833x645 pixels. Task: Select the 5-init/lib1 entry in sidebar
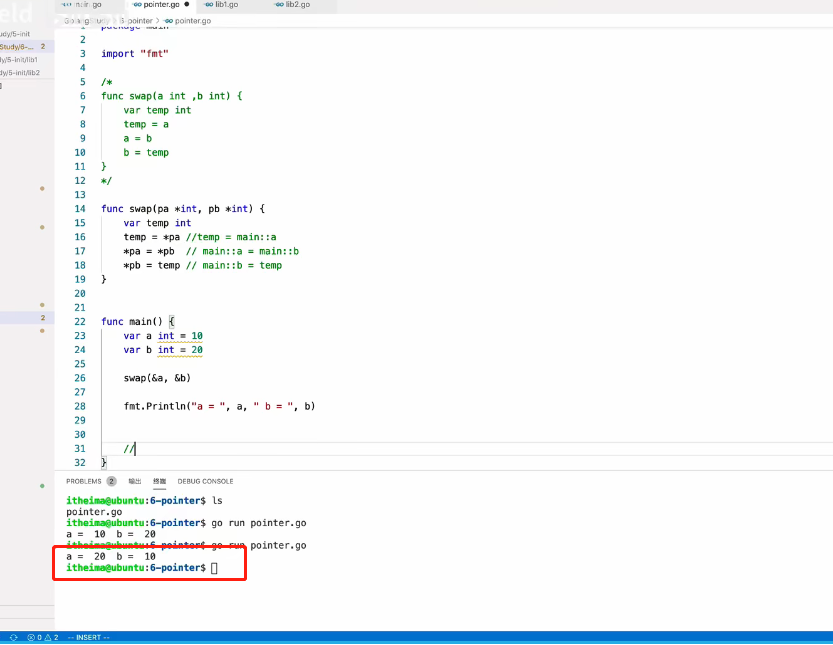tap(20, 60)
